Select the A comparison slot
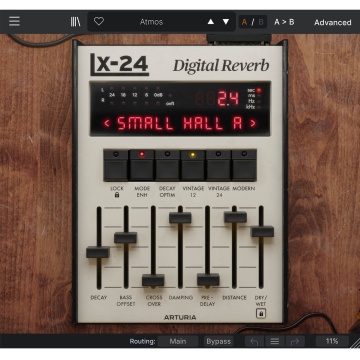The image size is (360, 360). 245,22
